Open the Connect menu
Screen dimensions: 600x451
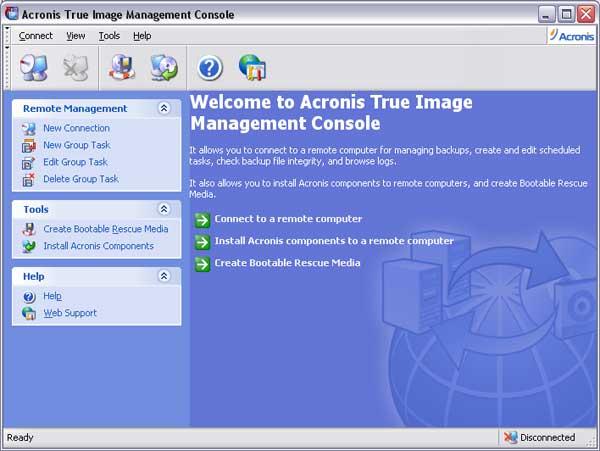[x=36, y=36]
